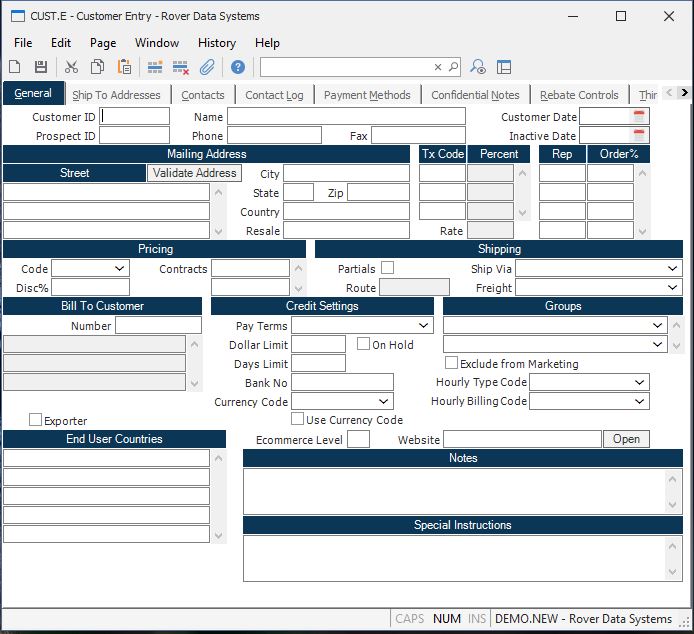Viewport: 694px width, 634px height.
Task: Click the Open button beside Website
Action: (x=626, y=439)
